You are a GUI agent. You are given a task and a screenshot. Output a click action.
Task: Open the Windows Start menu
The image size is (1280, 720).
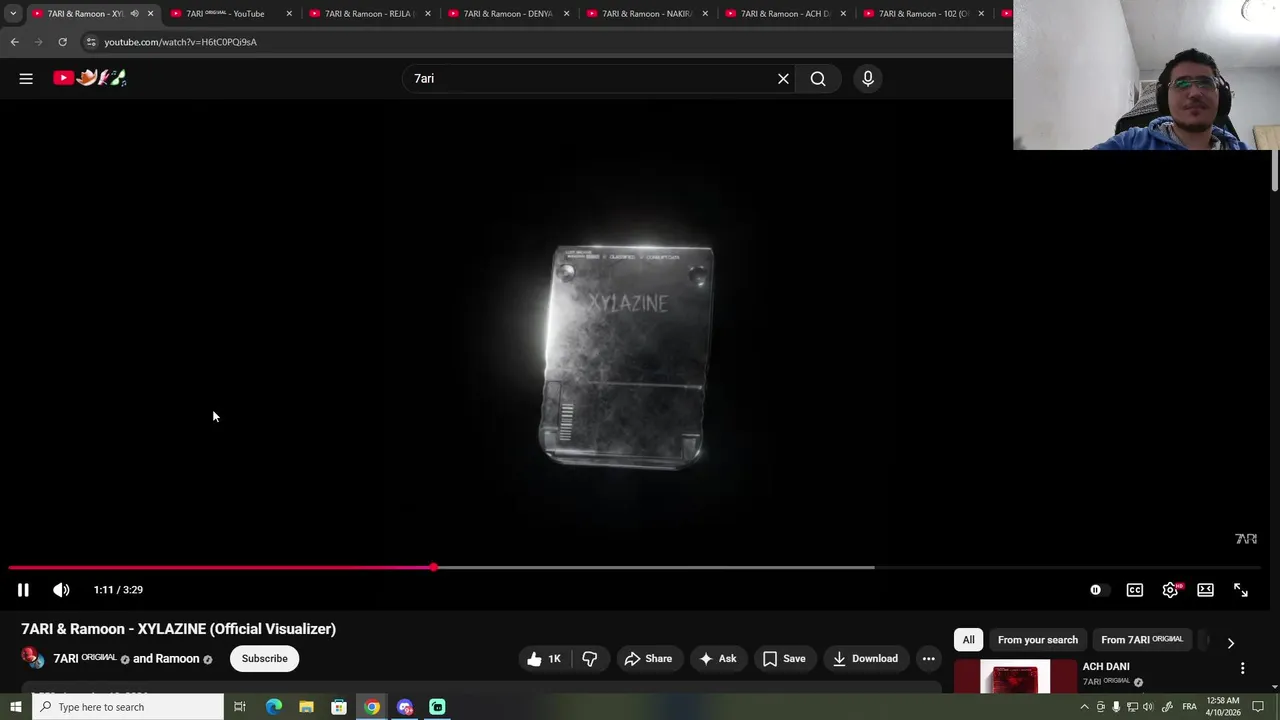pyautogui.click(x=15, y=707)
